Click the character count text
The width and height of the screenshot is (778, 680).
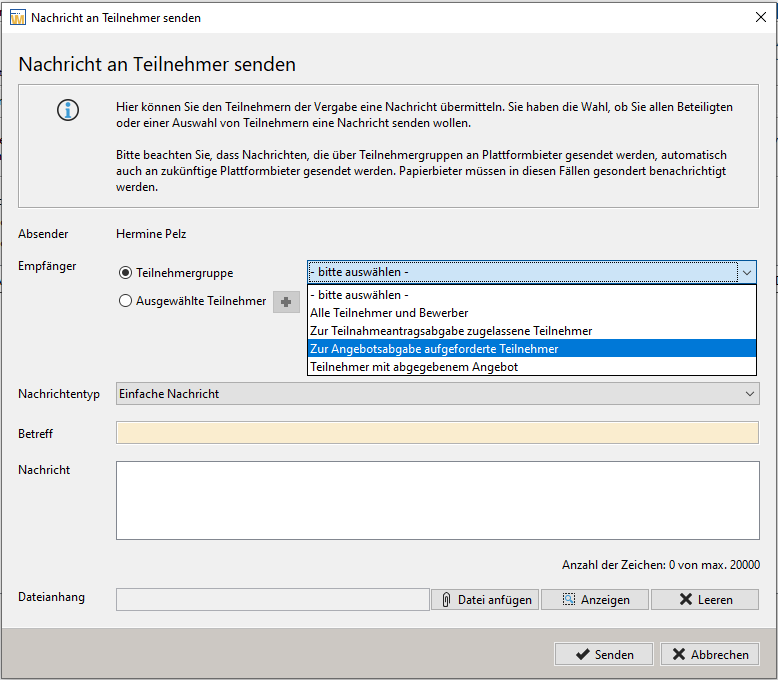(661, 565)
